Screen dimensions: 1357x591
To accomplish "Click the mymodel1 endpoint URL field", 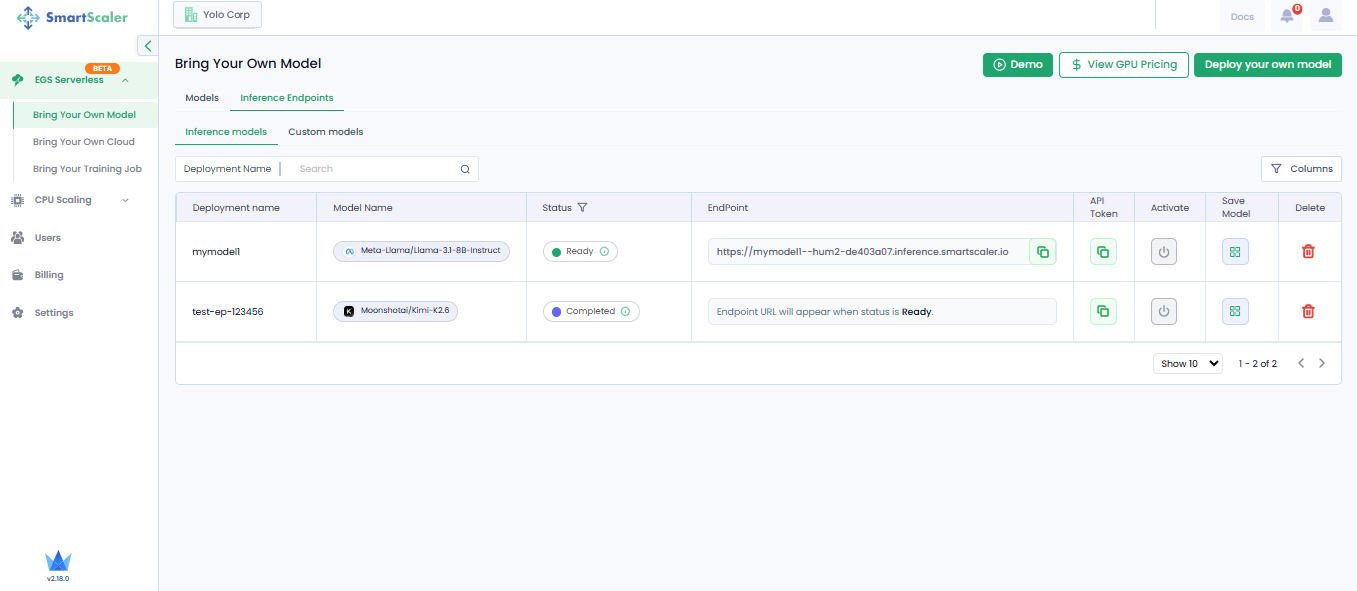I will (x=868, y=252).
